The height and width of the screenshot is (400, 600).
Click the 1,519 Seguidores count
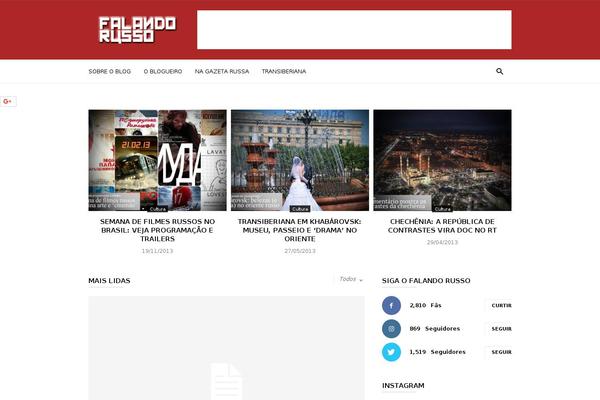coord(437,352)
